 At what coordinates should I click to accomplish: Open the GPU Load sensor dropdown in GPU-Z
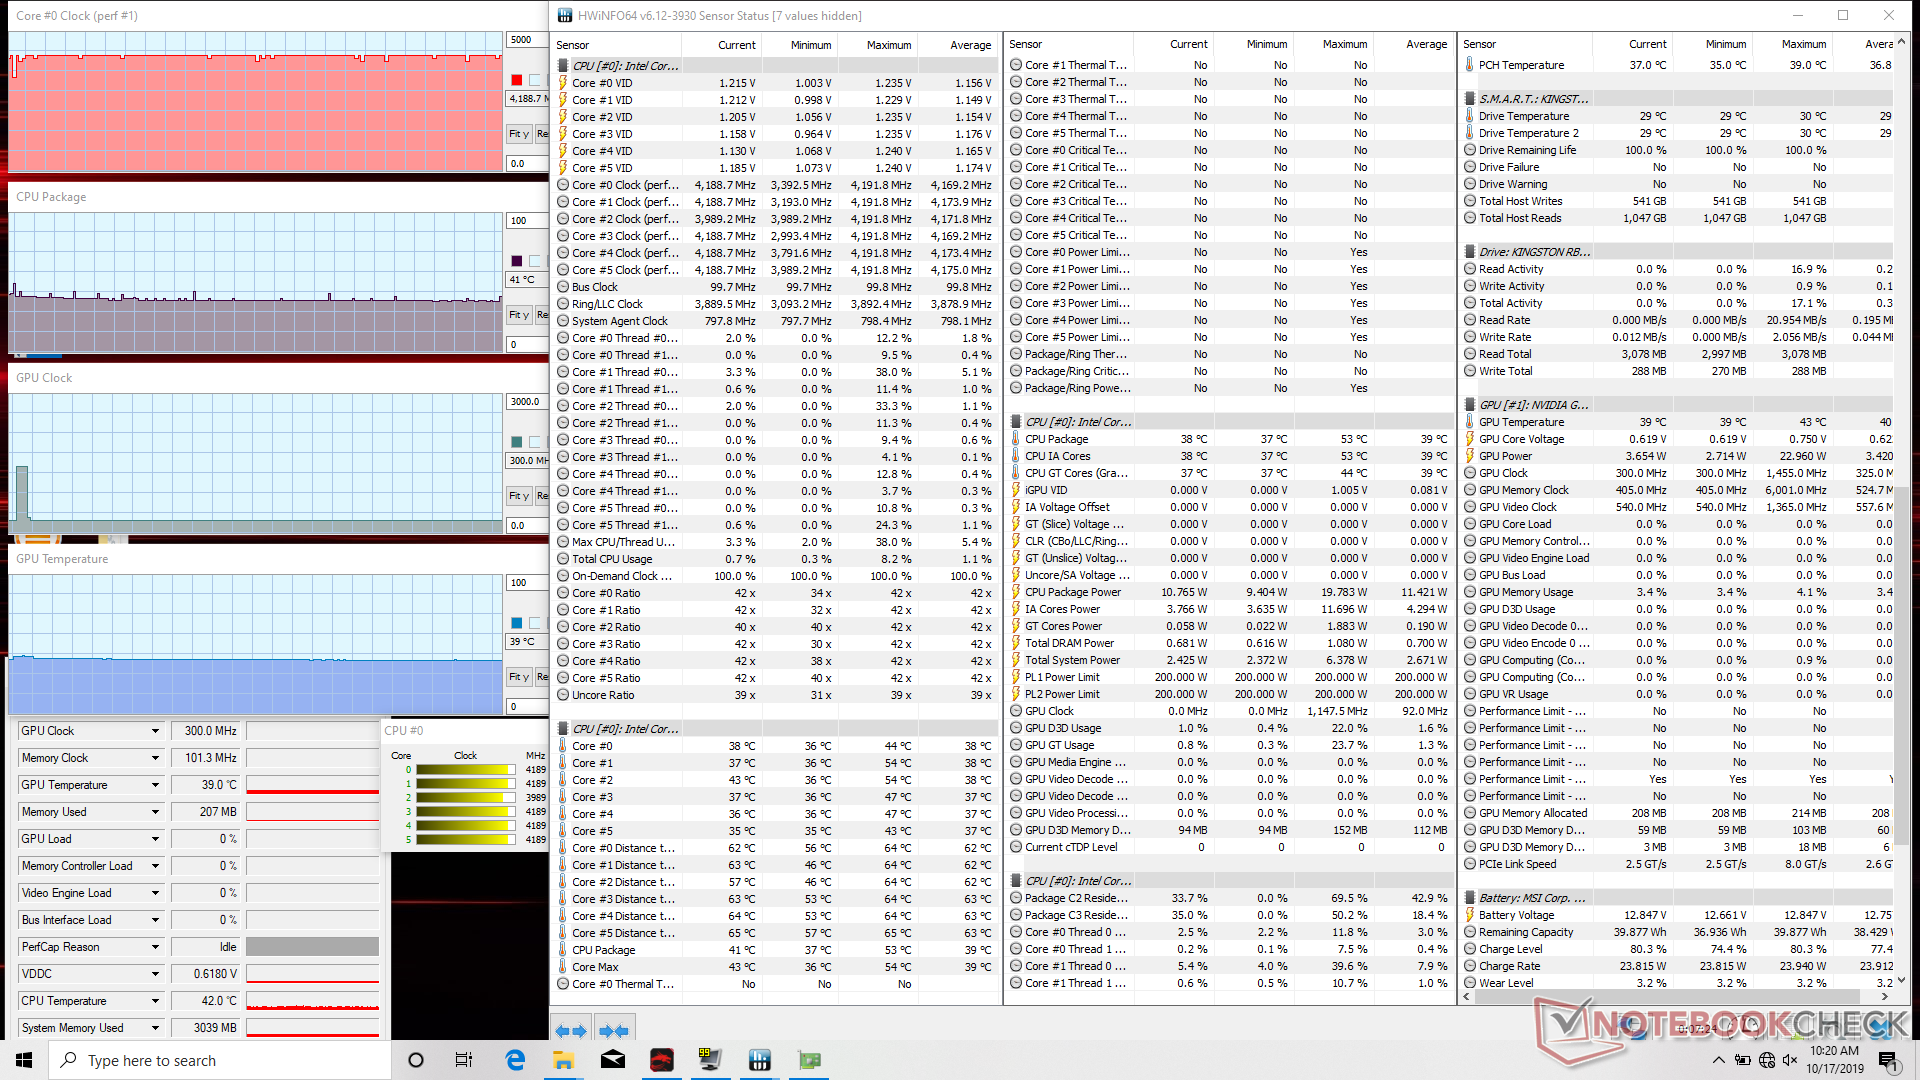tap(155, 839)
